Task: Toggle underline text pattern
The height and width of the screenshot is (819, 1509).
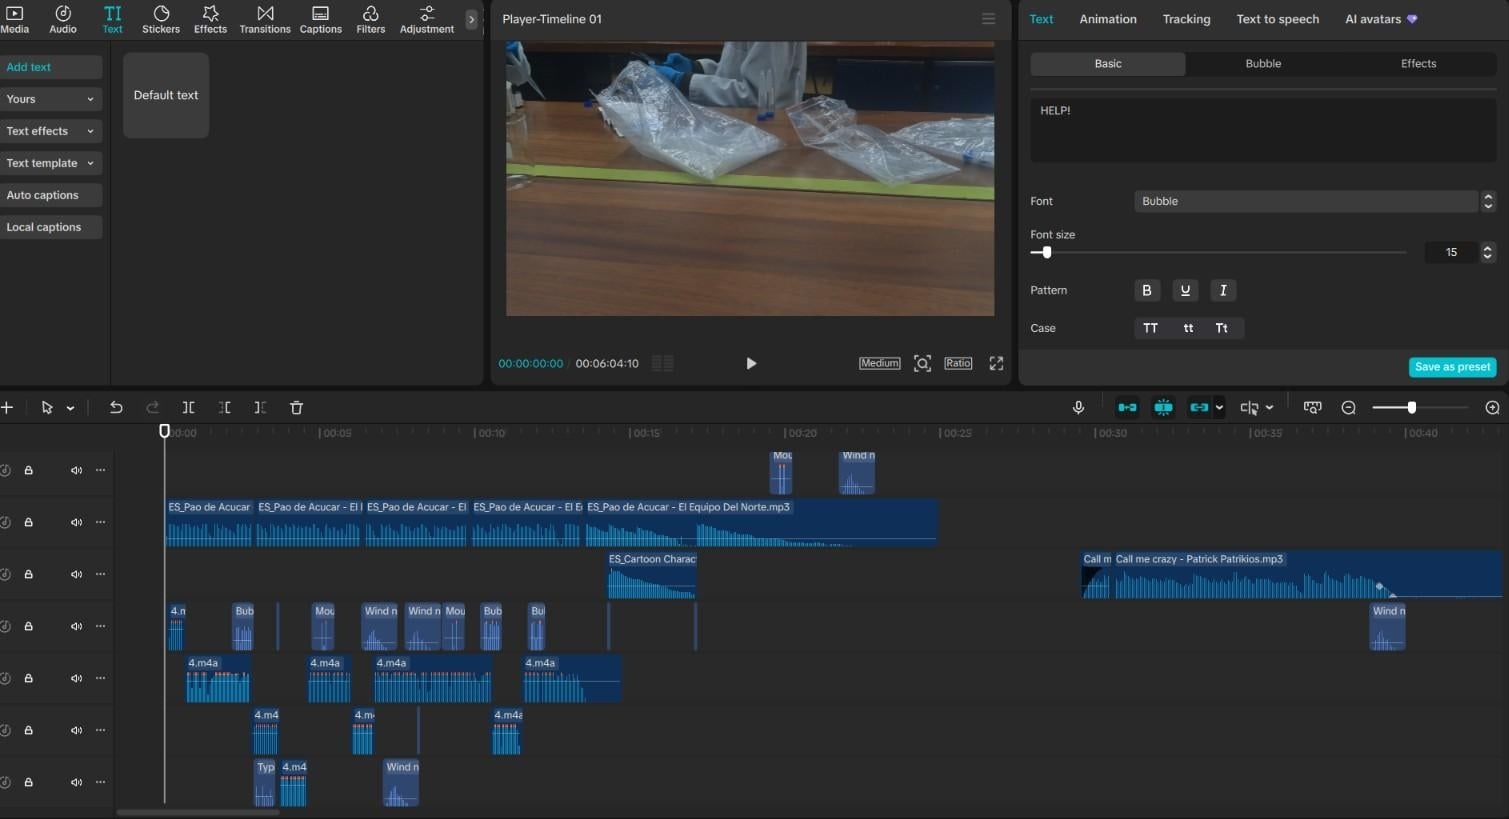Action: pyautogui.click(x=1185, y=290)
